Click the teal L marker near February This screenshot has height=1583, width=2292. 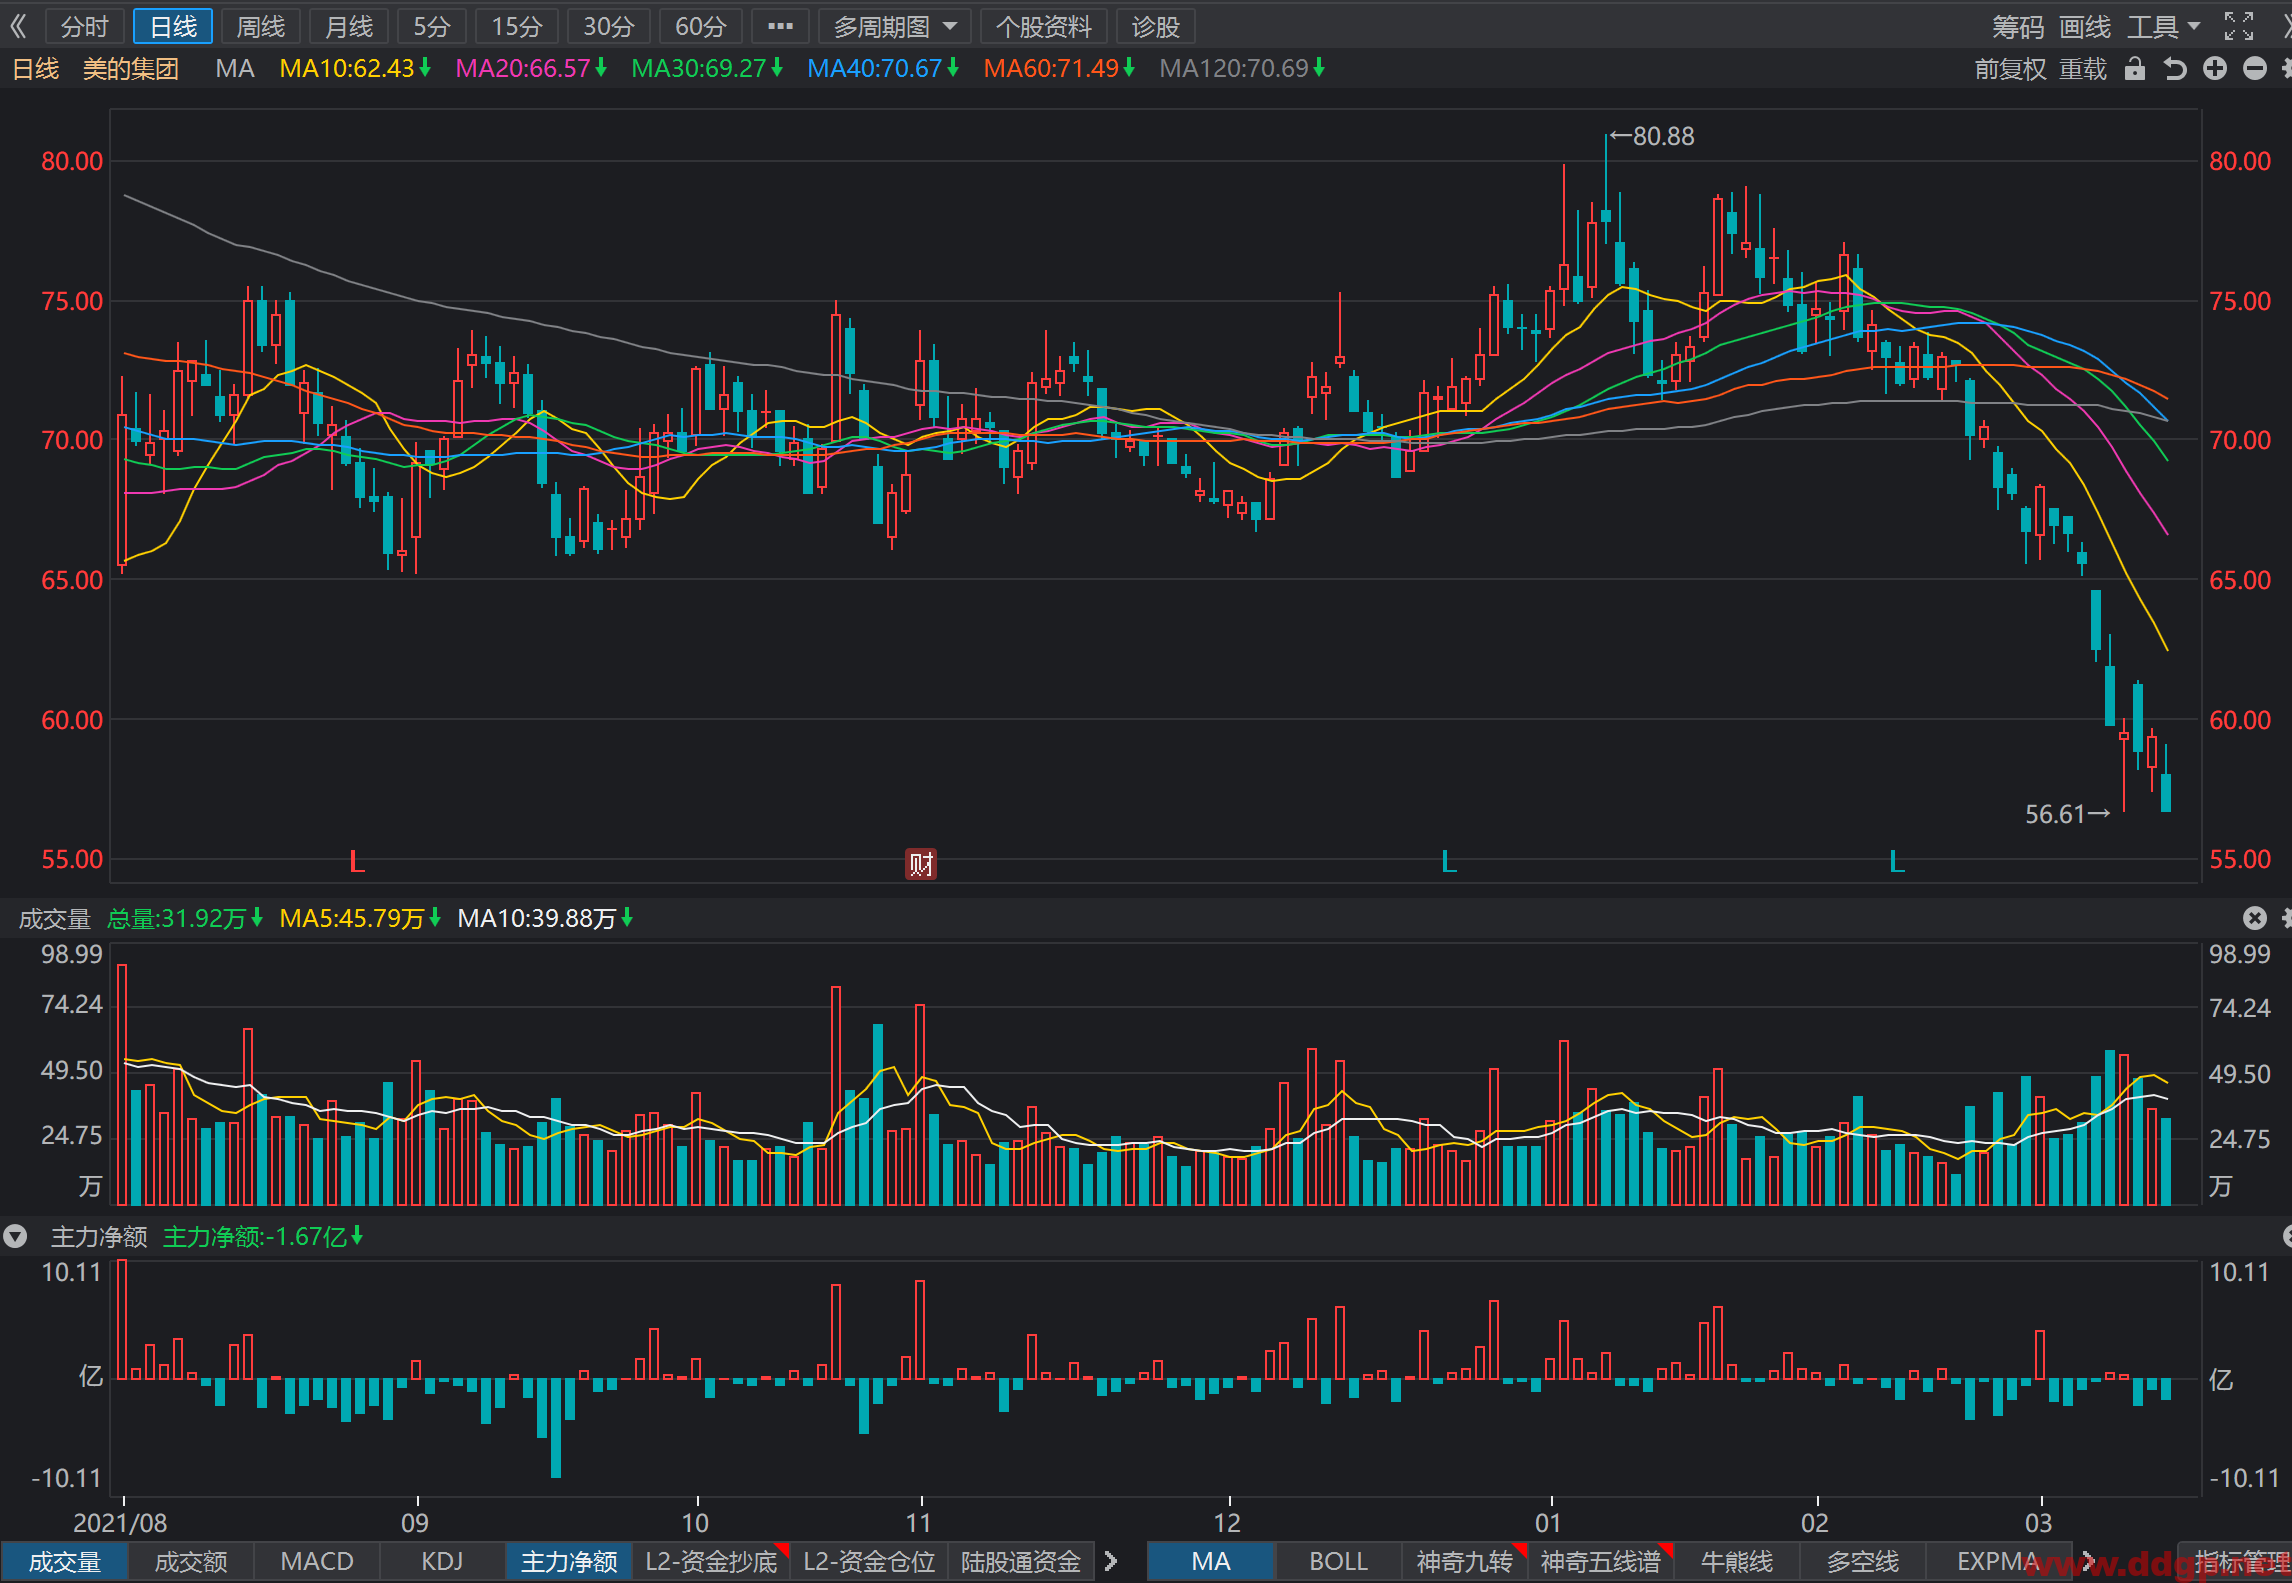[x=1896, y=861]
